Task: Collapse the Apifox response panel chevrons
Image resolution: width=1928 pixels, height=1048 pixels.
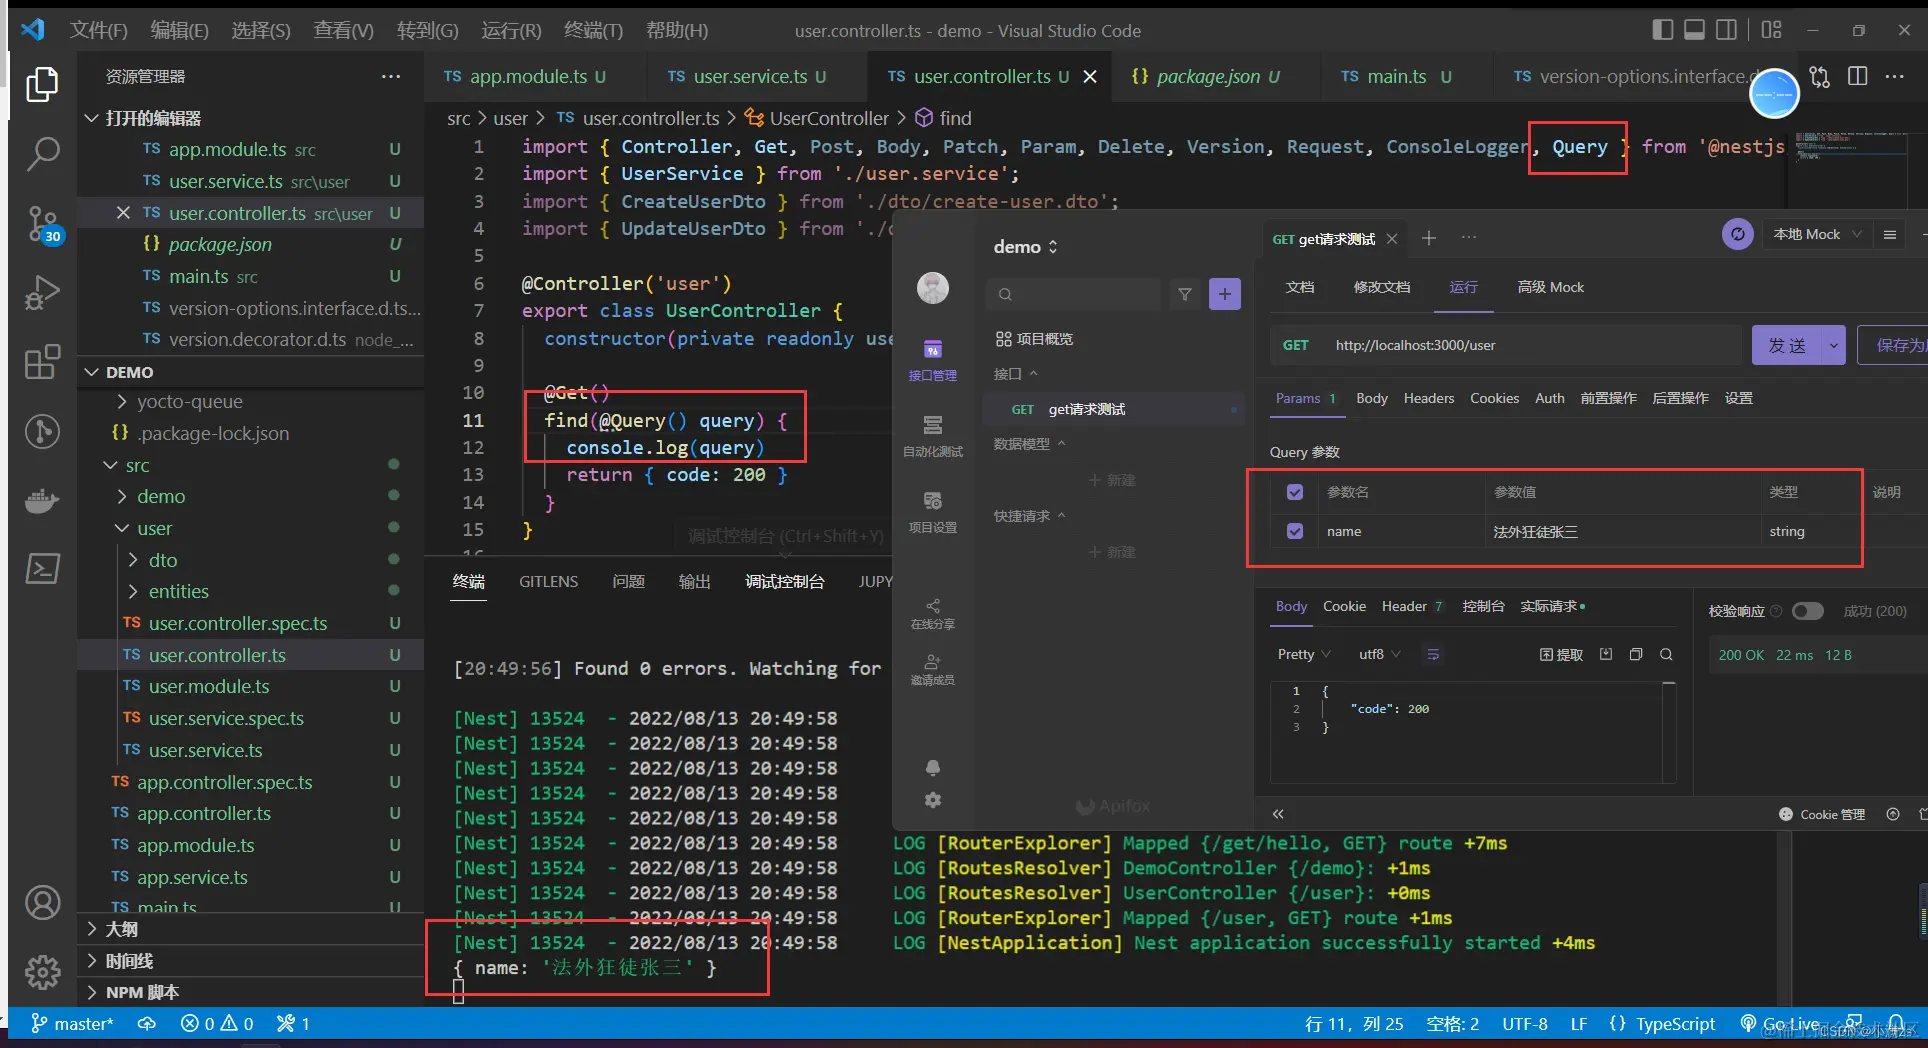Action: click(1278, 814)
